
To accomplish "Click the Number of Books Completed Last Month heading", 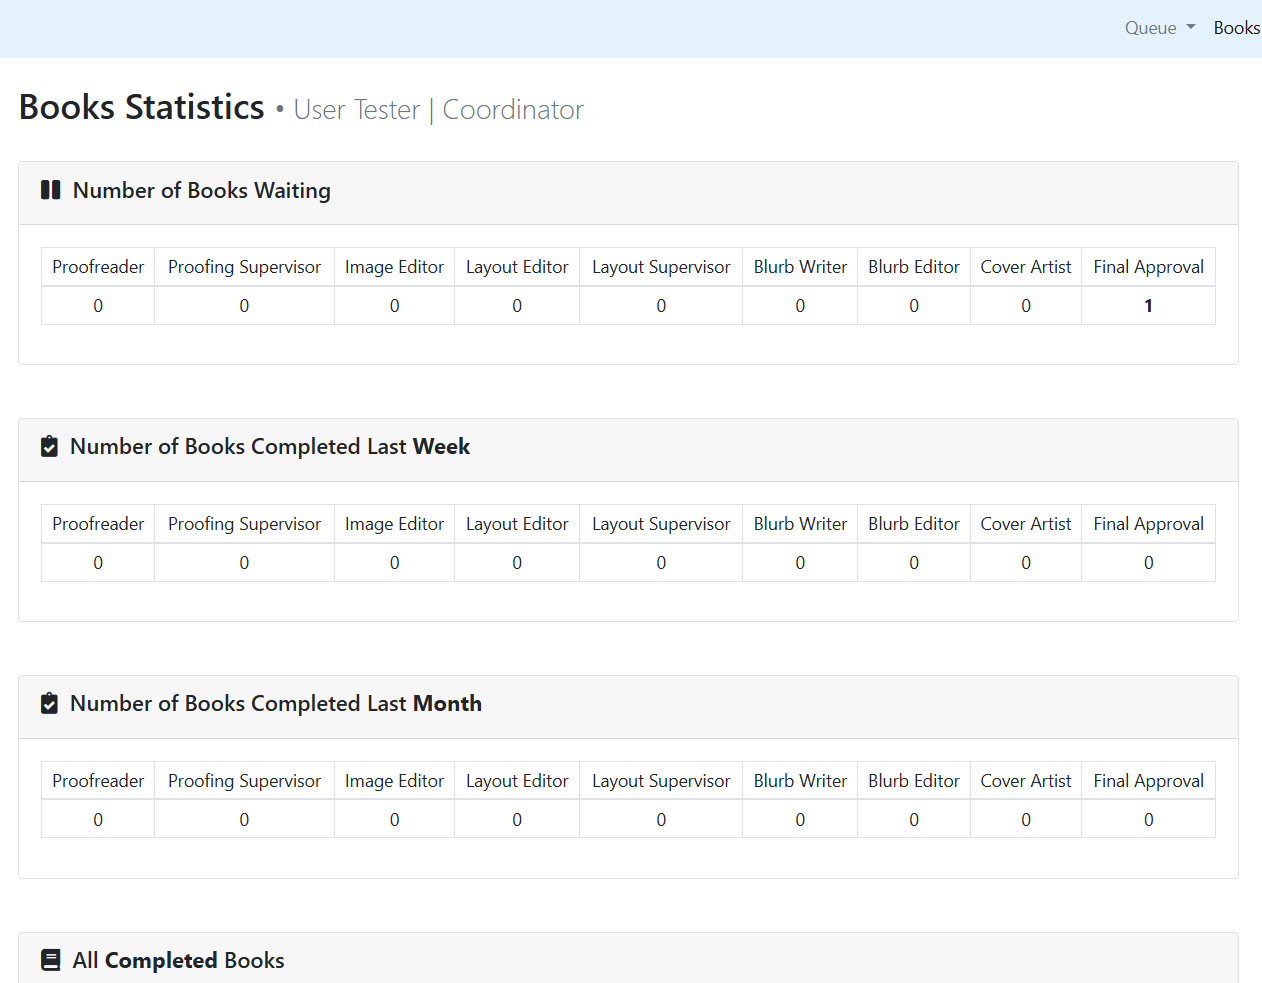I will tap(275, 704).
